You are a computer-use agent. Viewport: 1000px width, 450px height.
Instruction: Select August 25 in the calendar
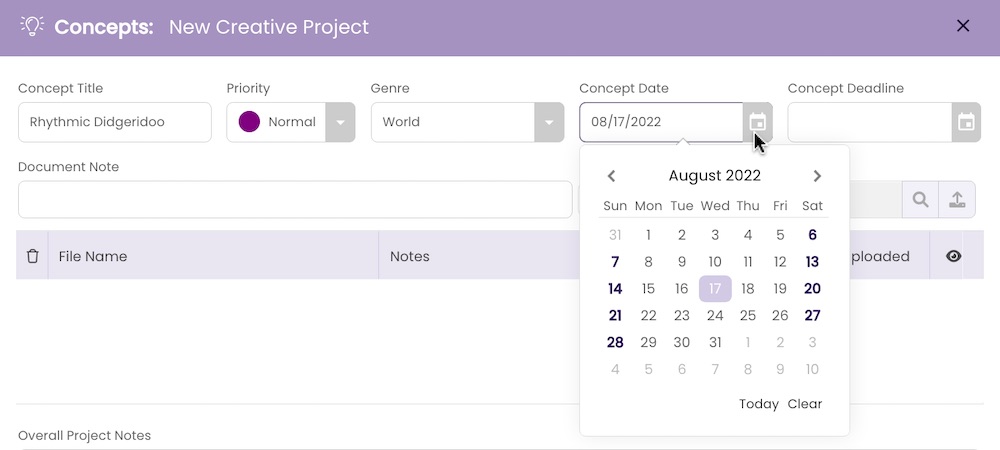coord(748,316)
